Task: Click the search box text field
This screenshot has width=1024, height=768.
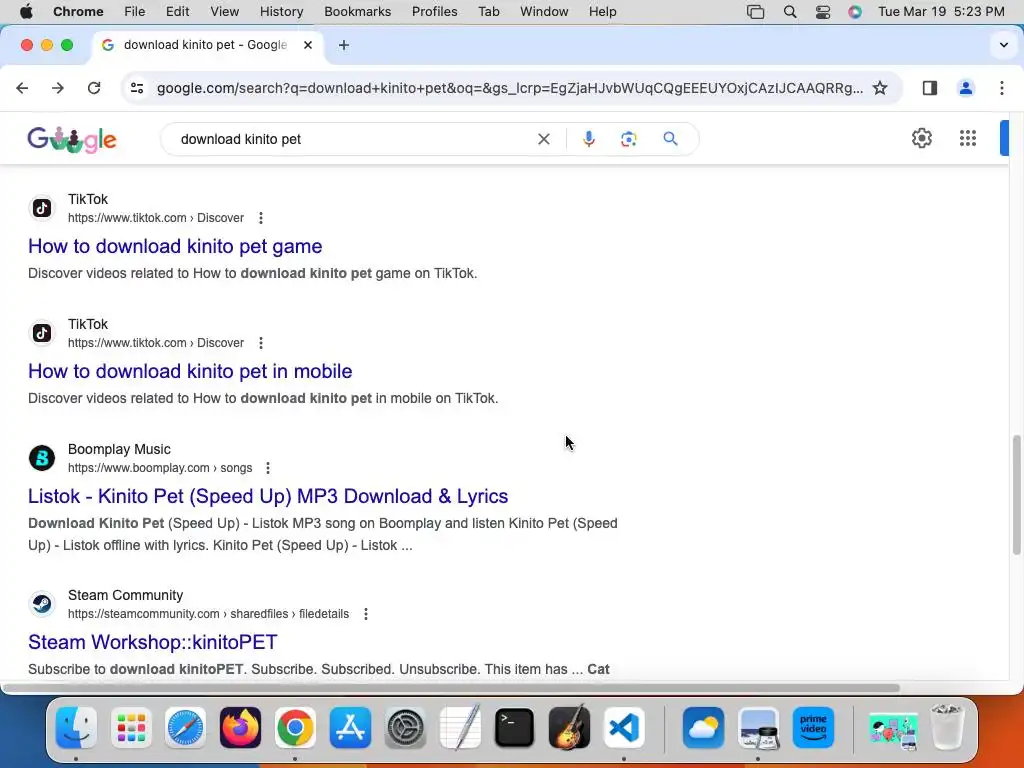Action: coord(353,139)
